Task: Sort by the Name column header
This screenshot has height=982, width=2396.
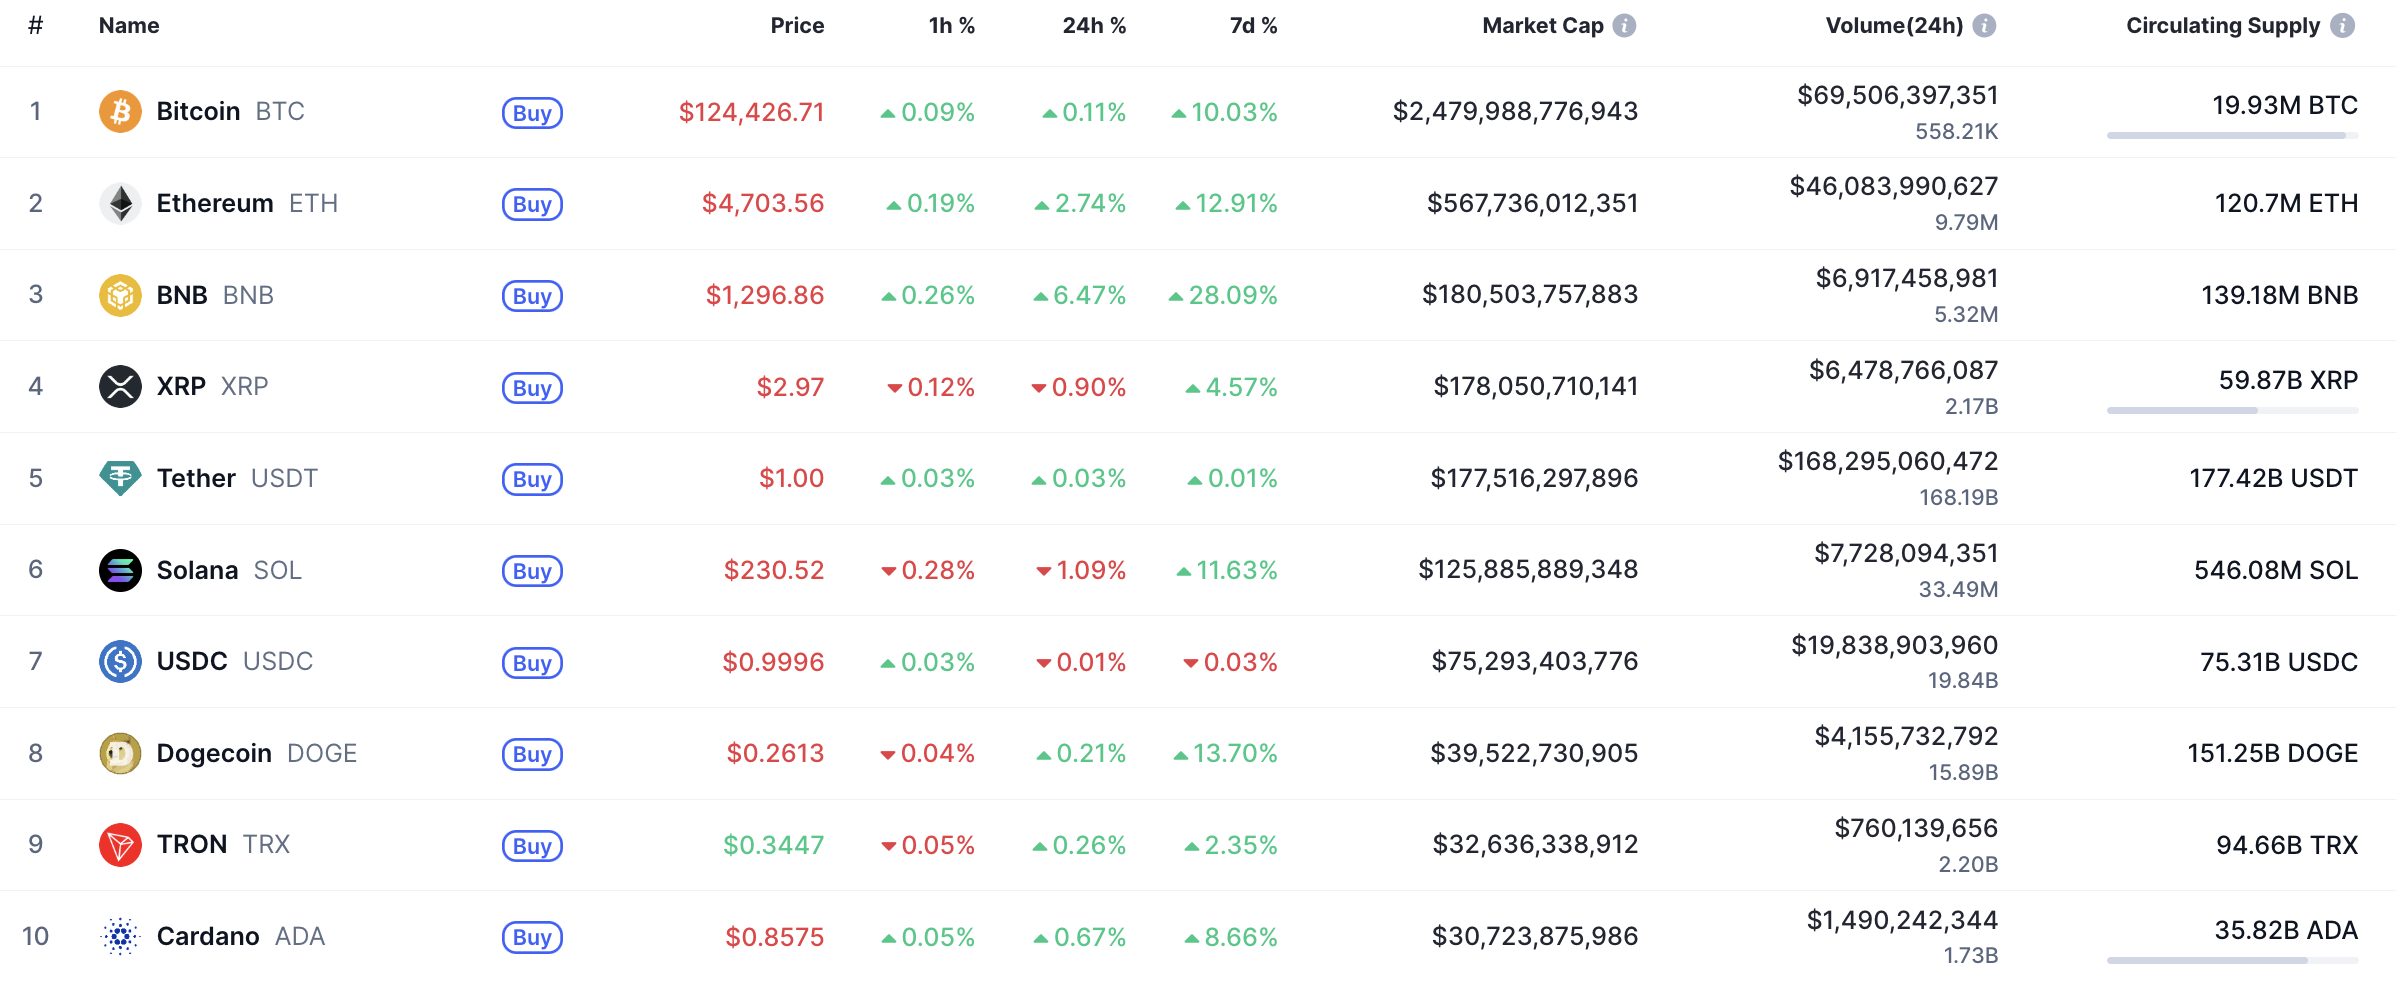Action: coord(129,26)
